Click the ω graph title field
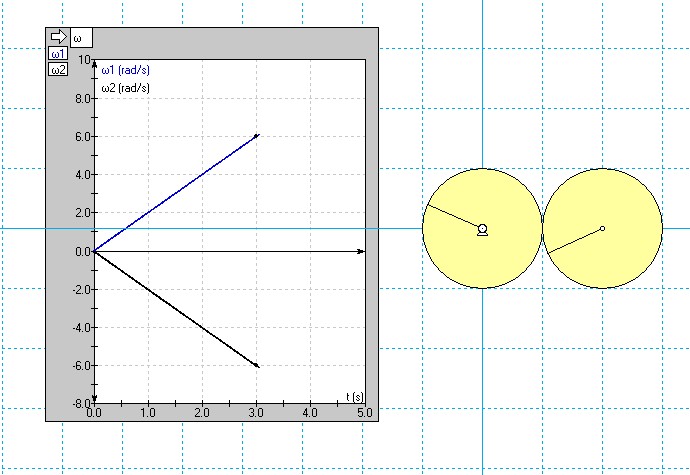The image size is (690, 475). tap(80, 38)
